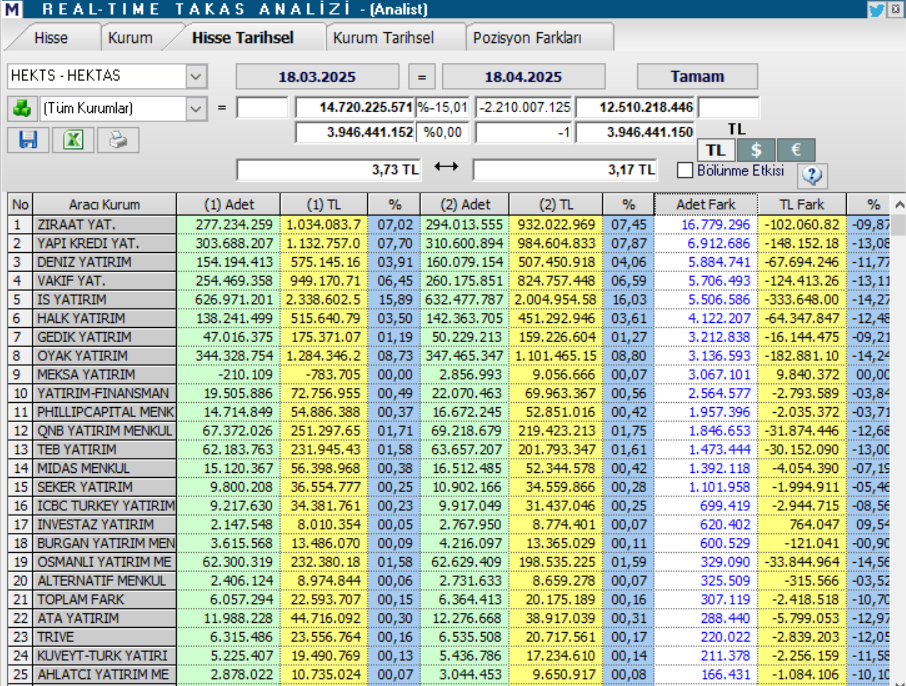The width and height of the screenshot is (906, 686).
Task: Click the empty field beside the equals sign
Action: point(262,107)
